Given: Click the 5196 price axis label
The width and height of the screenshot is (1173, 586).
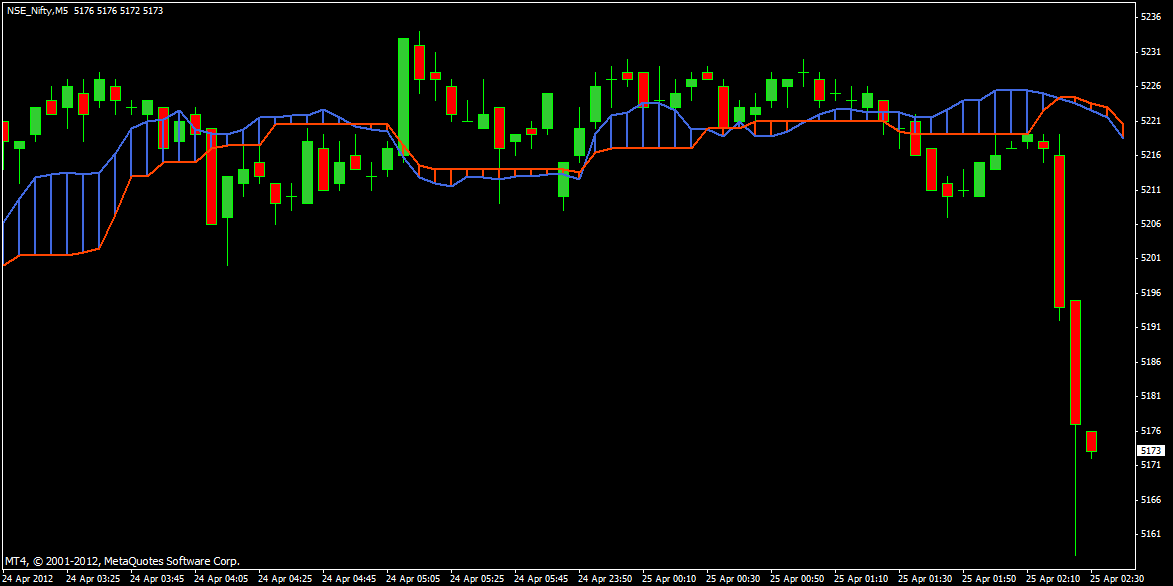Looking at the screenshot, I should pyautogui.click(x=1150, y=293).
